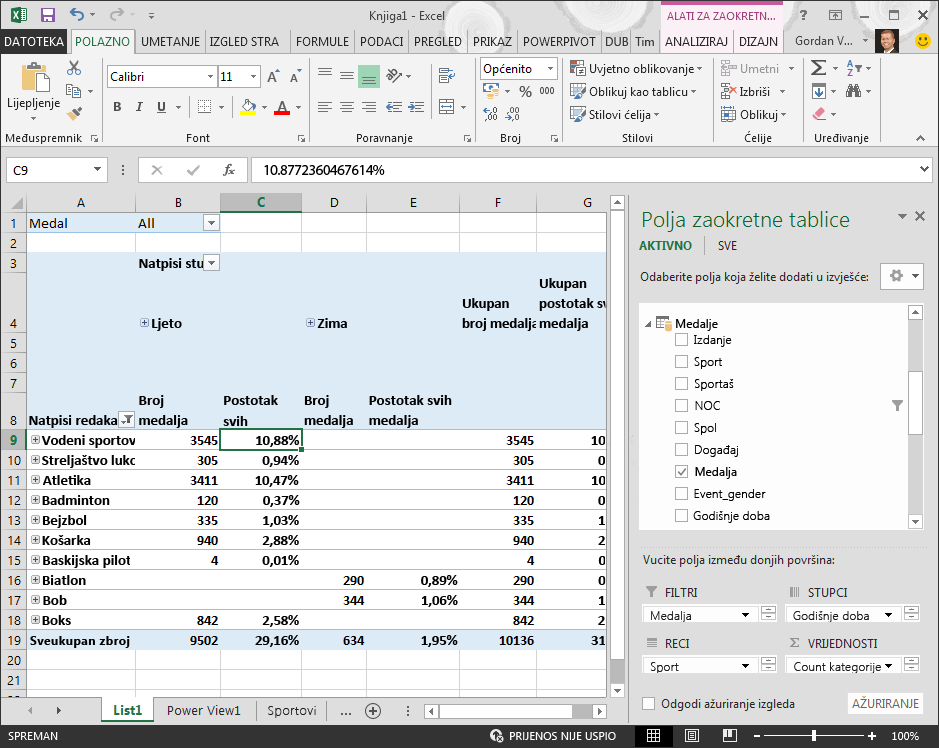Screen dimensions: 939x748
Task: Switch to the PODACI ribbon tab
Action: point(381,41)
